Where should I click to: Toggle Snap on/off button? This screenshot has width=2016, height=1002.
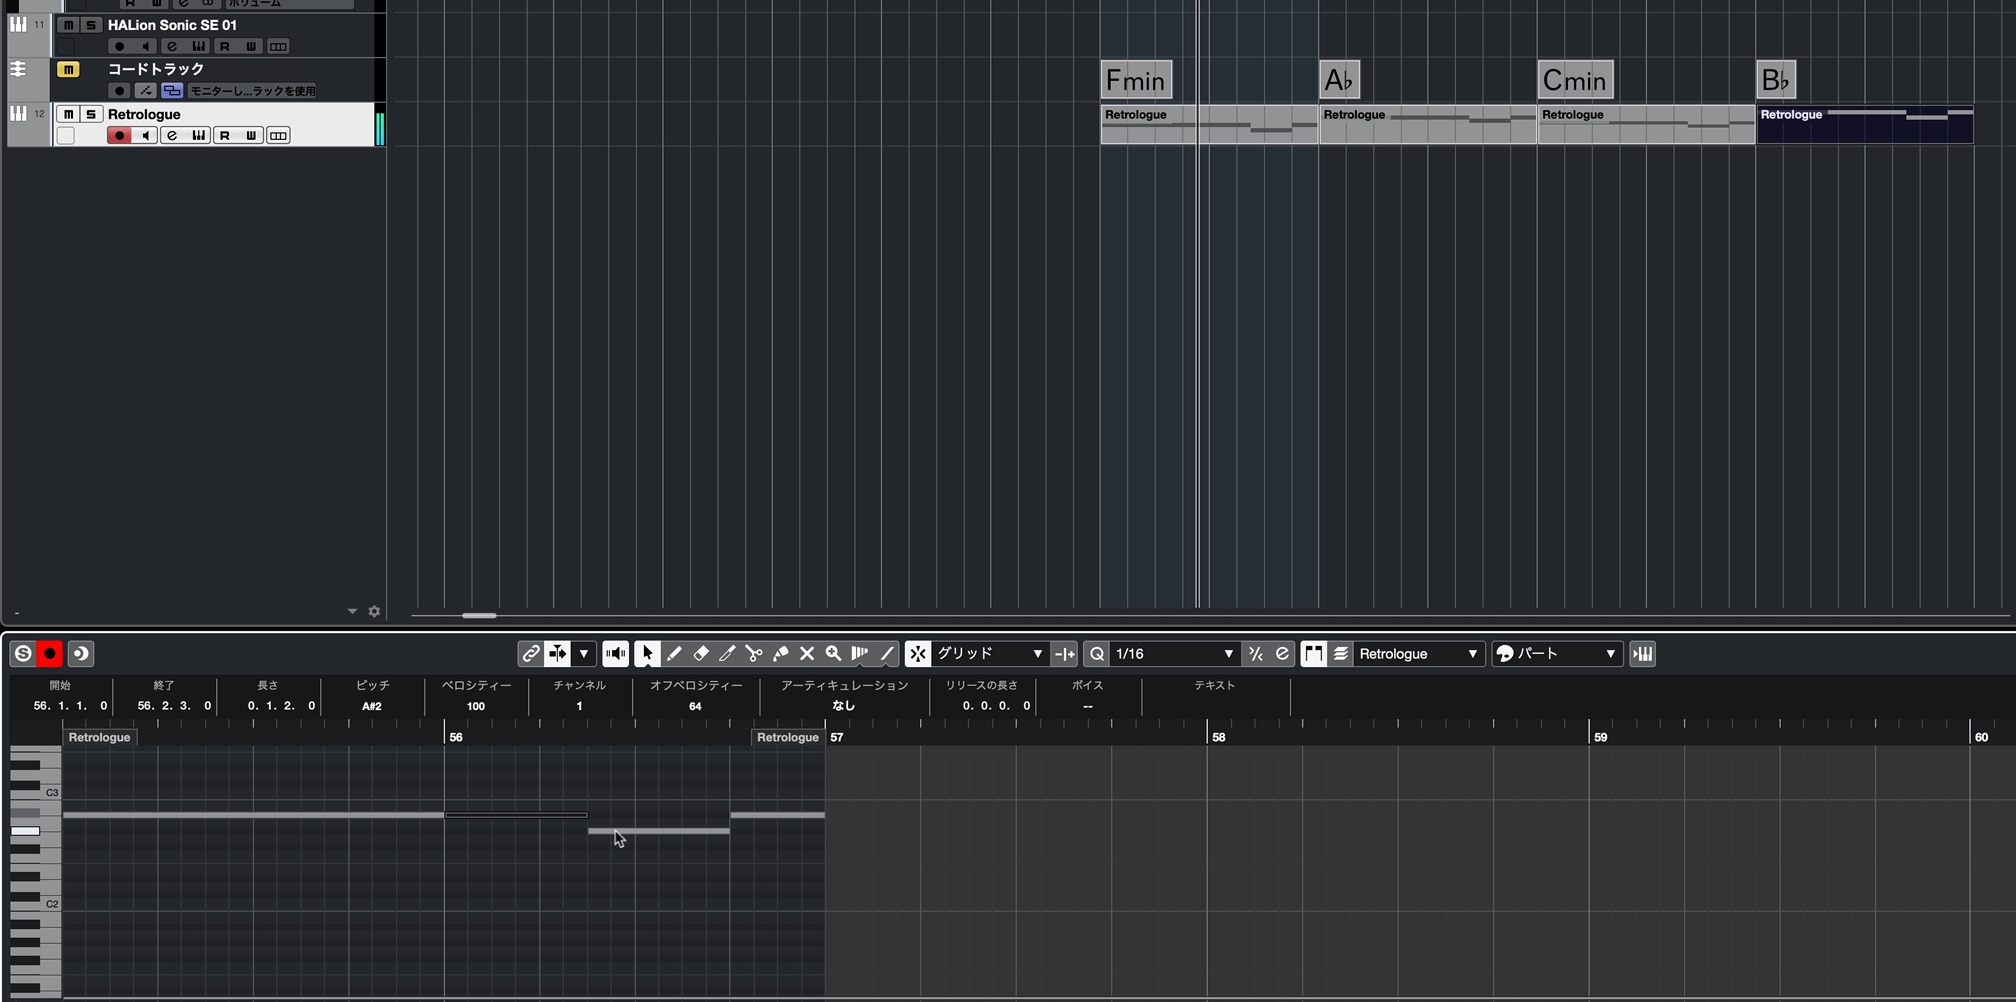(918, 654)
